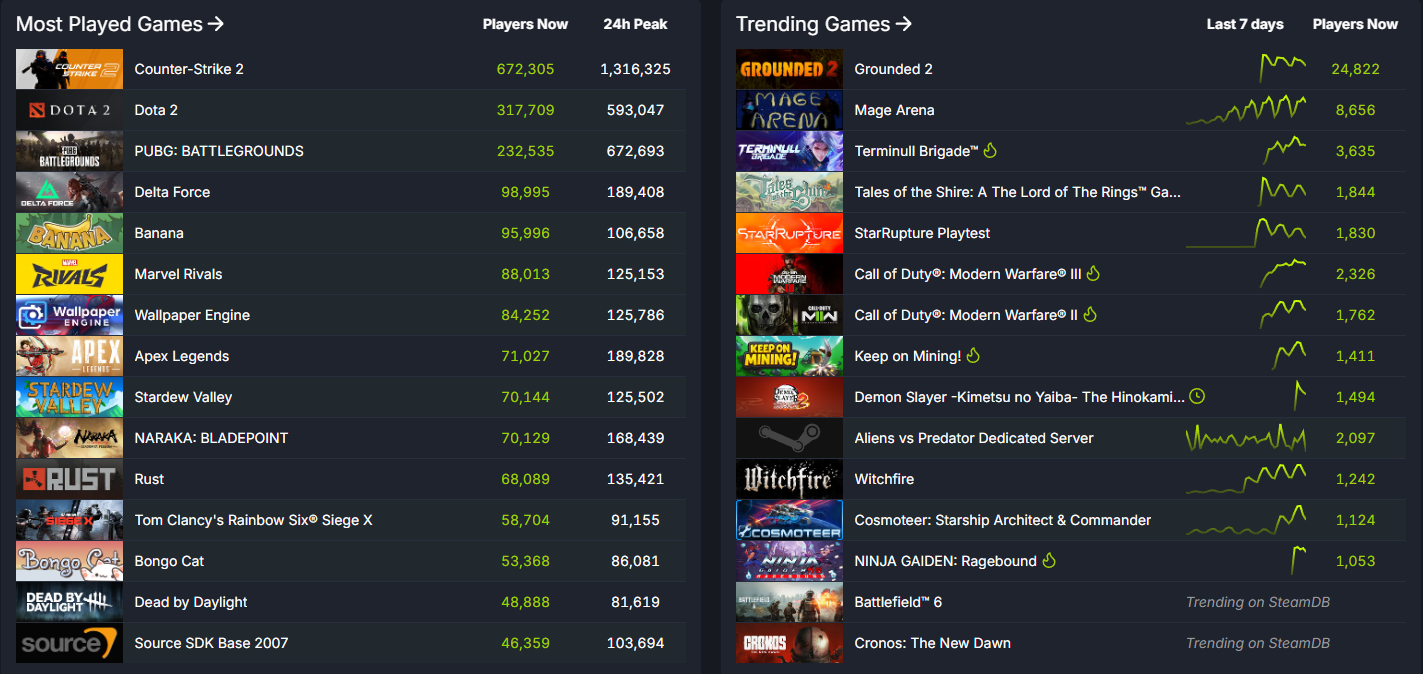Click flame icon next to Modern Warfare III
The height and width of the screenshot is (674, 1423).
pos(1093,274)
